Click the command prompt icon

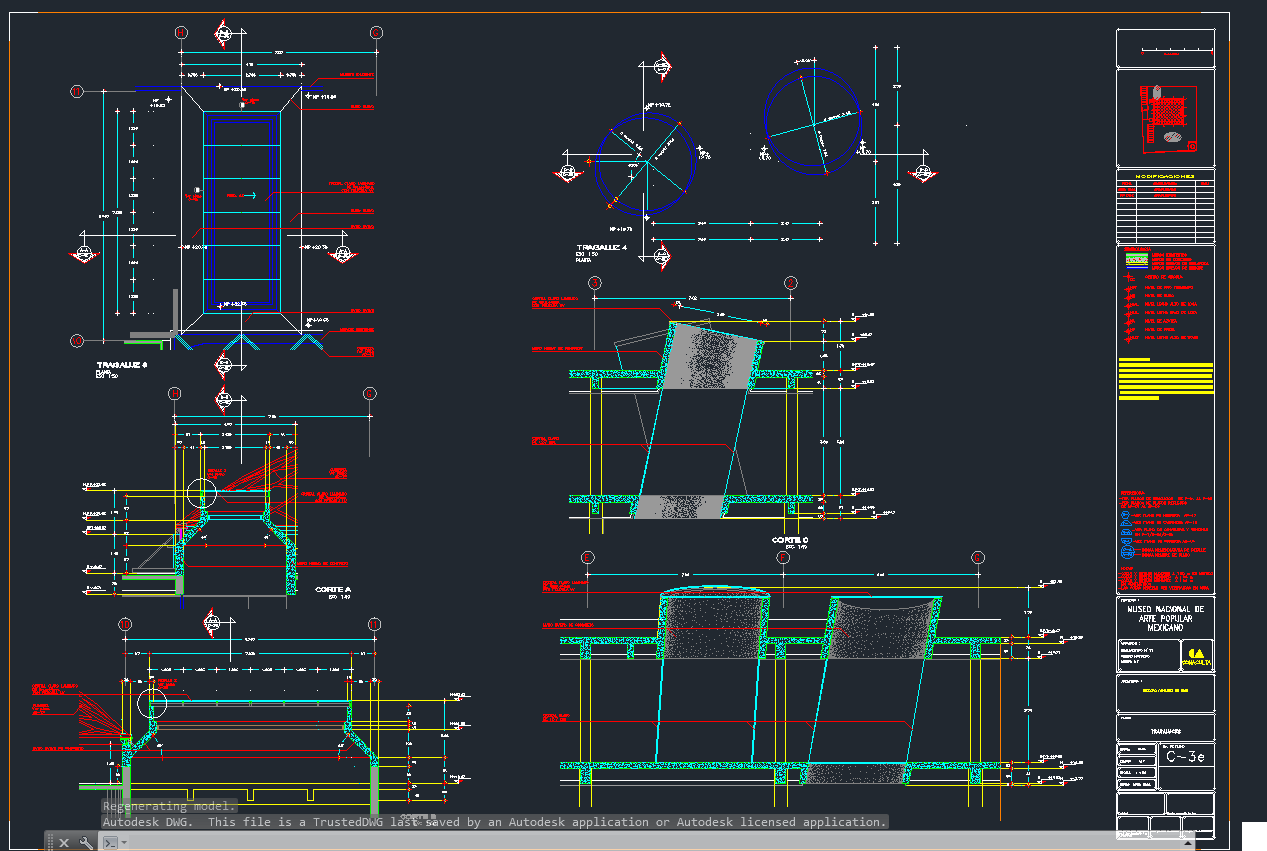point(110,842)
